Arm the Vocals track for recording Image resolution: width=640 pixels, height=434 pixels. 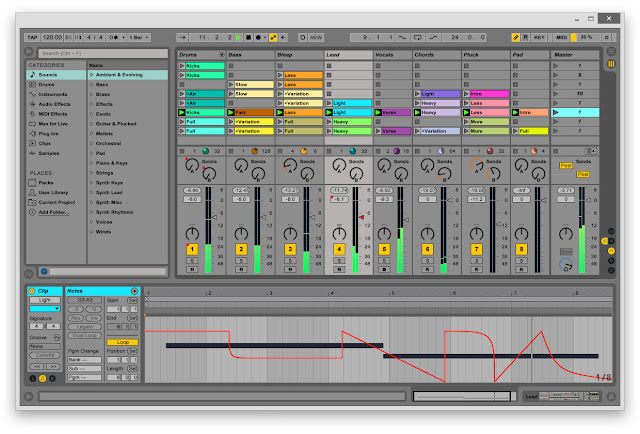tap(384, 269)
